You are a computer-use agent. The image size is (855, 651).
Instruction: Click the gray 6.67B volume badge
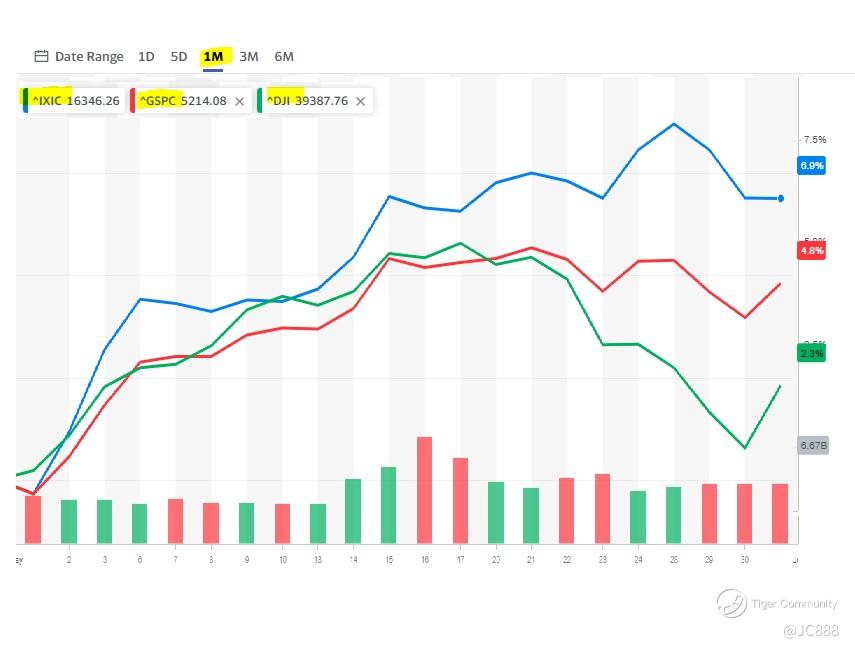(812, 445)
